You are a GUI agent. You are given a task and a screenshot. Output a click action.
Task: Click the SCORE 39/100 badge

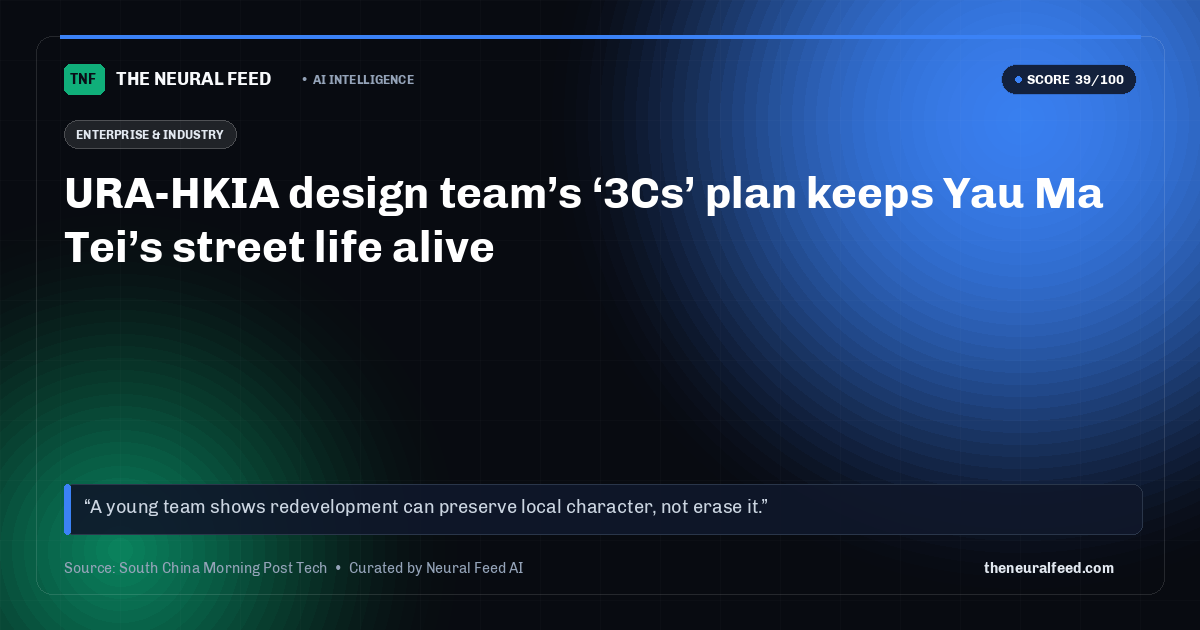(1069, 80)
